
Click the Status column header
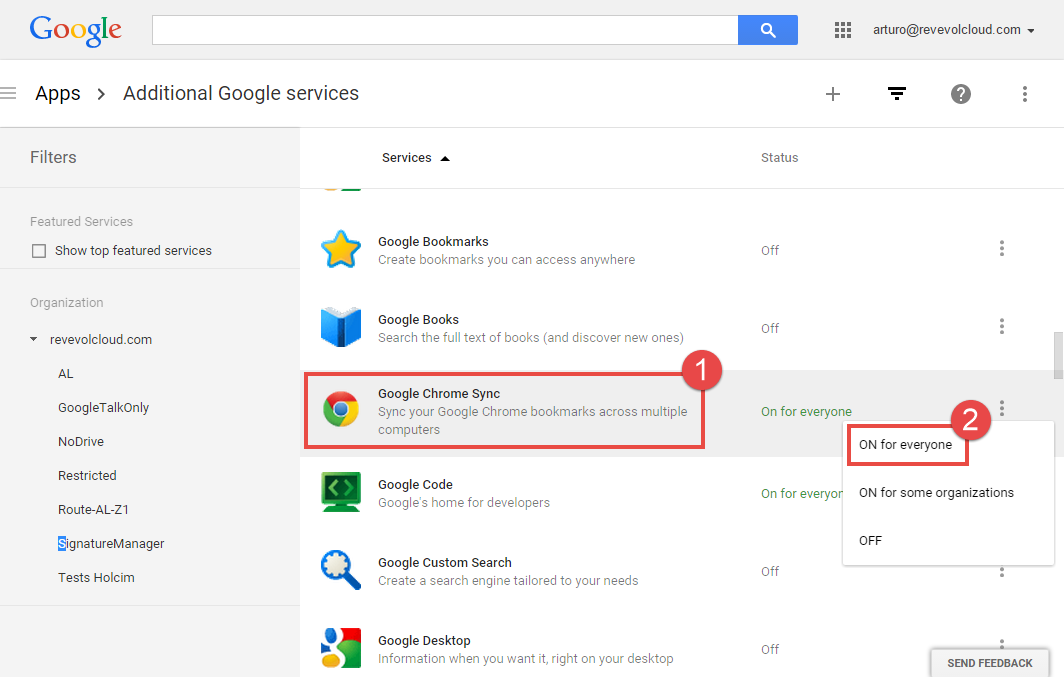point(779,157)
